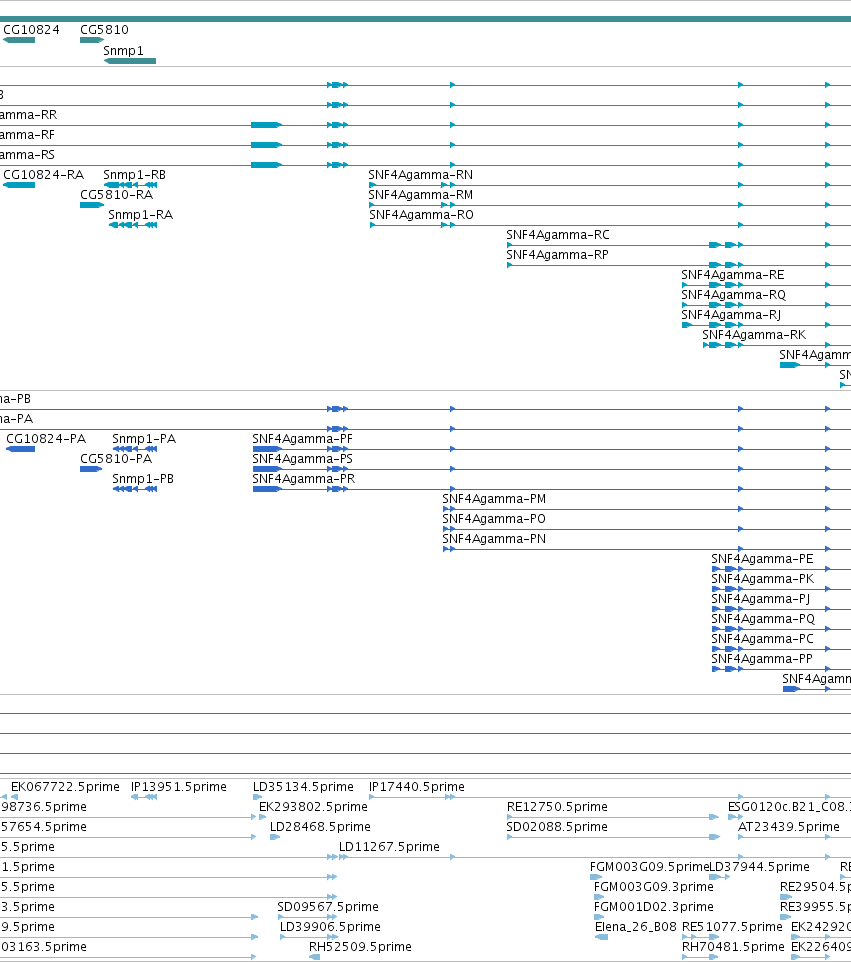The width and height of the screenshot is (851, 962).
Task: Click the Elena_26_B08 EST arrow glyph
Action: pos(601,937)
